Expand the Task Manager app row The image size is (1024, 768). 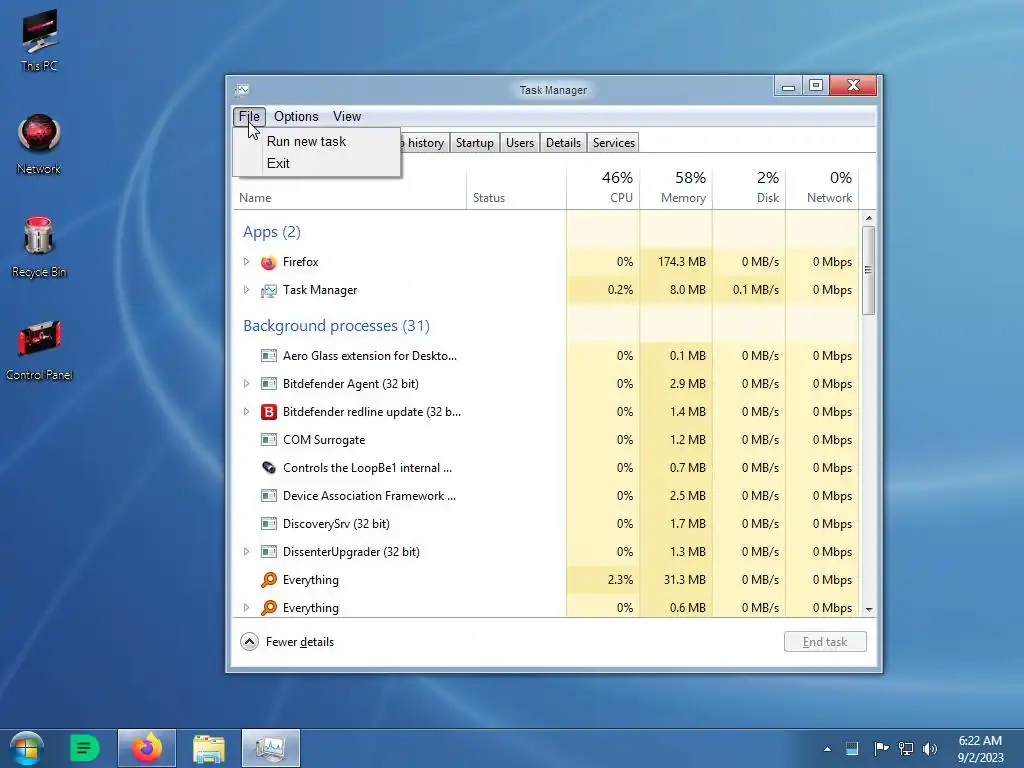coord(246,290)
